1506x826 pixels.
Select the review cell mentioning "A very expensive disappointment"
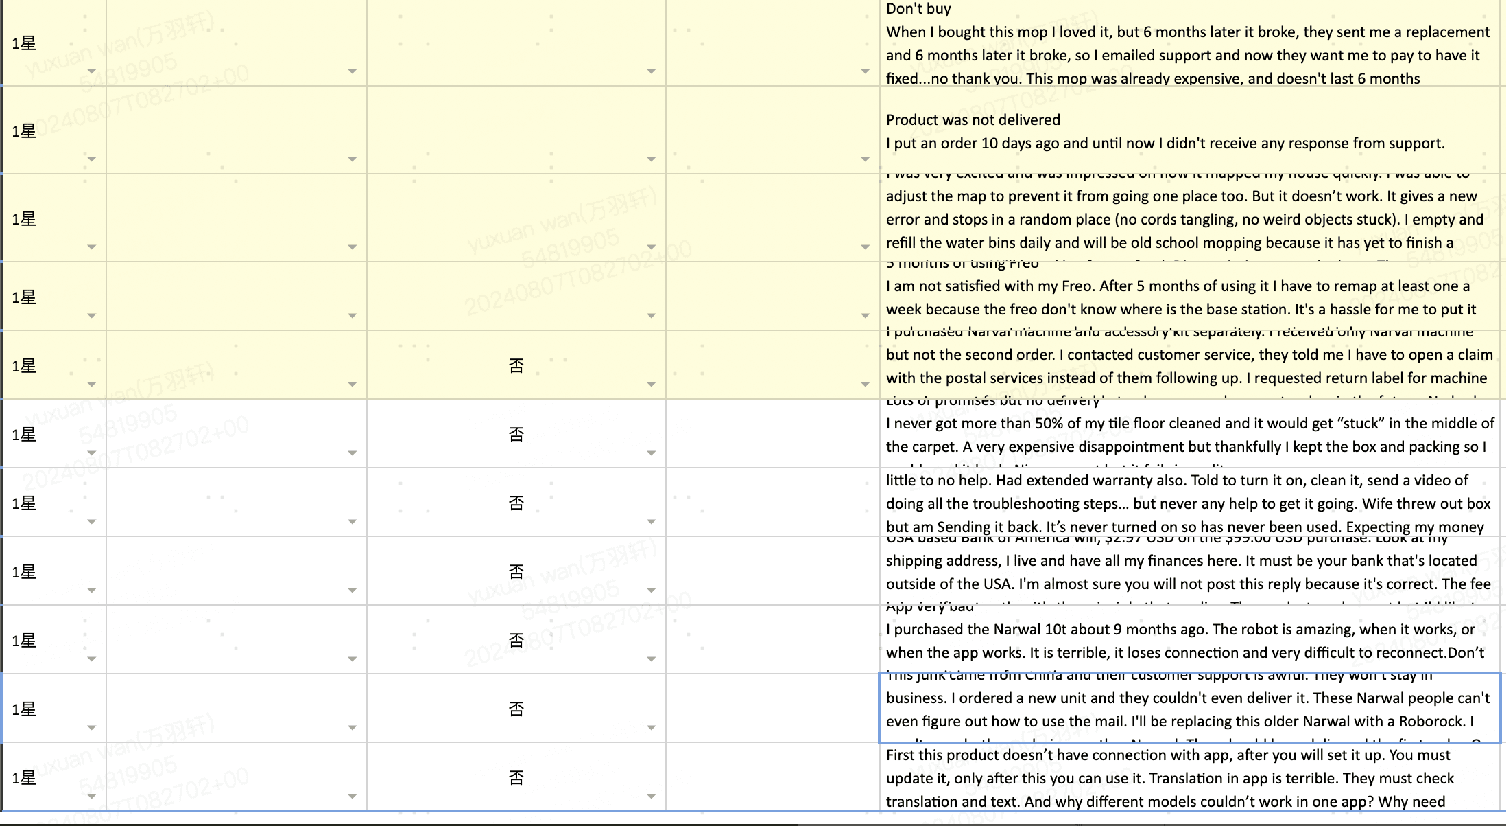[1192, 434]
